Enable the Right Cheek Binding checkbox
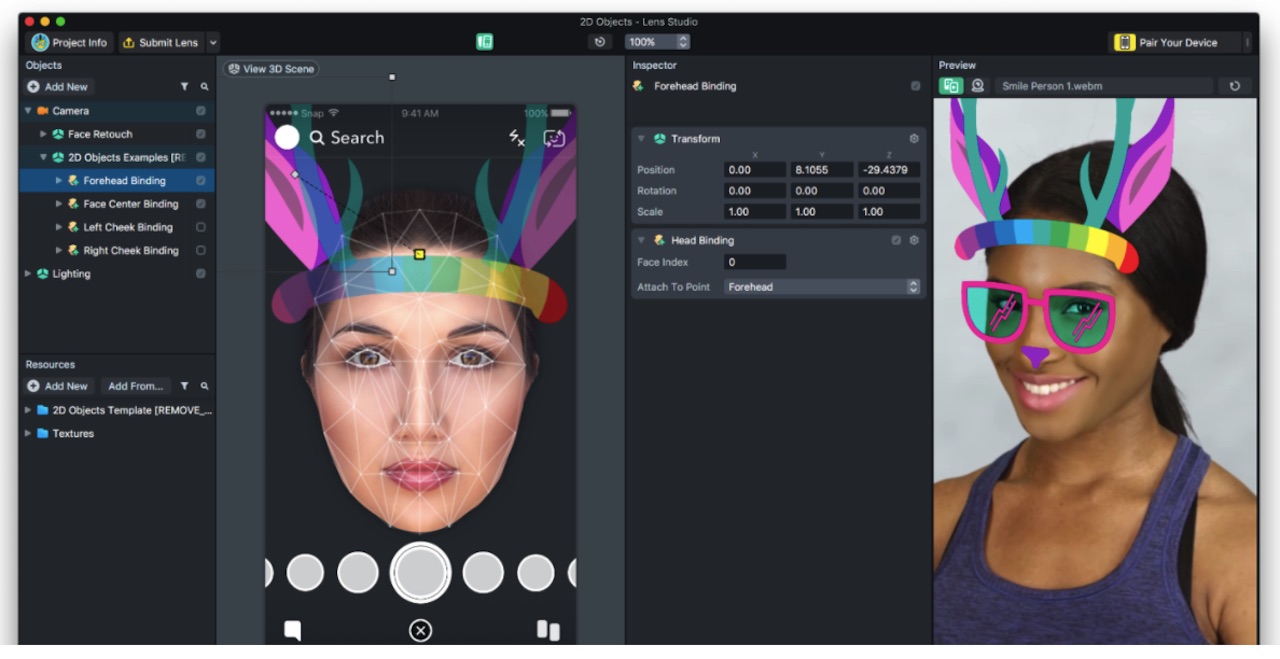This screenshot has height=659, width=1280. pyautogui.click(x=201, y=250)
